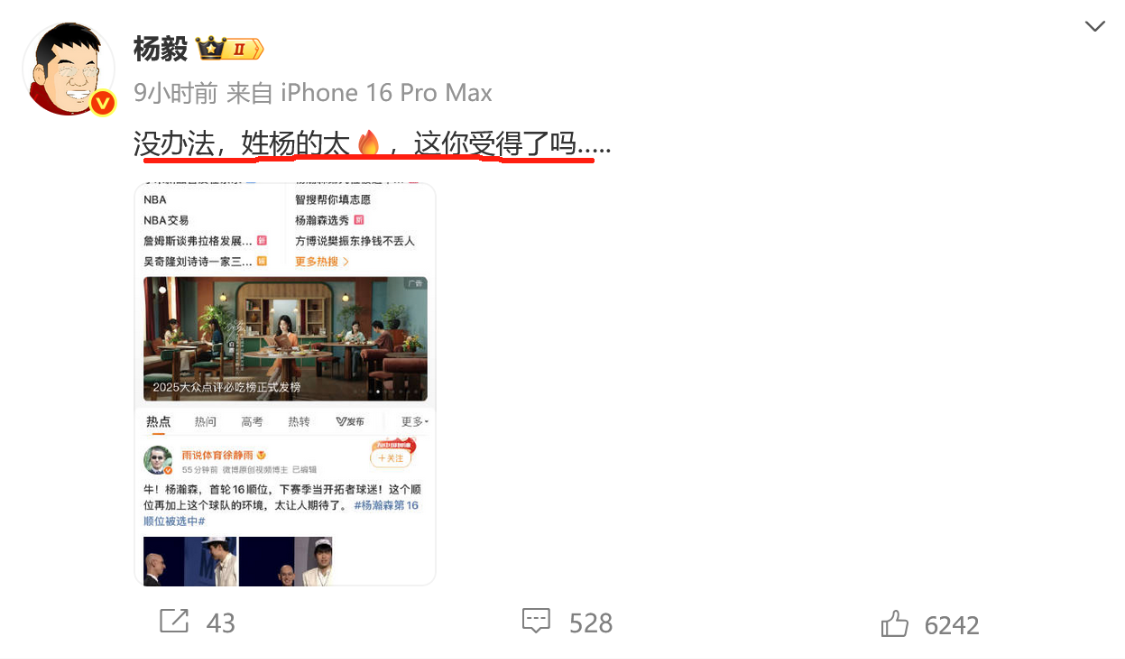
Task: Open 杨毅's cartoon profile avatar
Action: click(69, 68)
